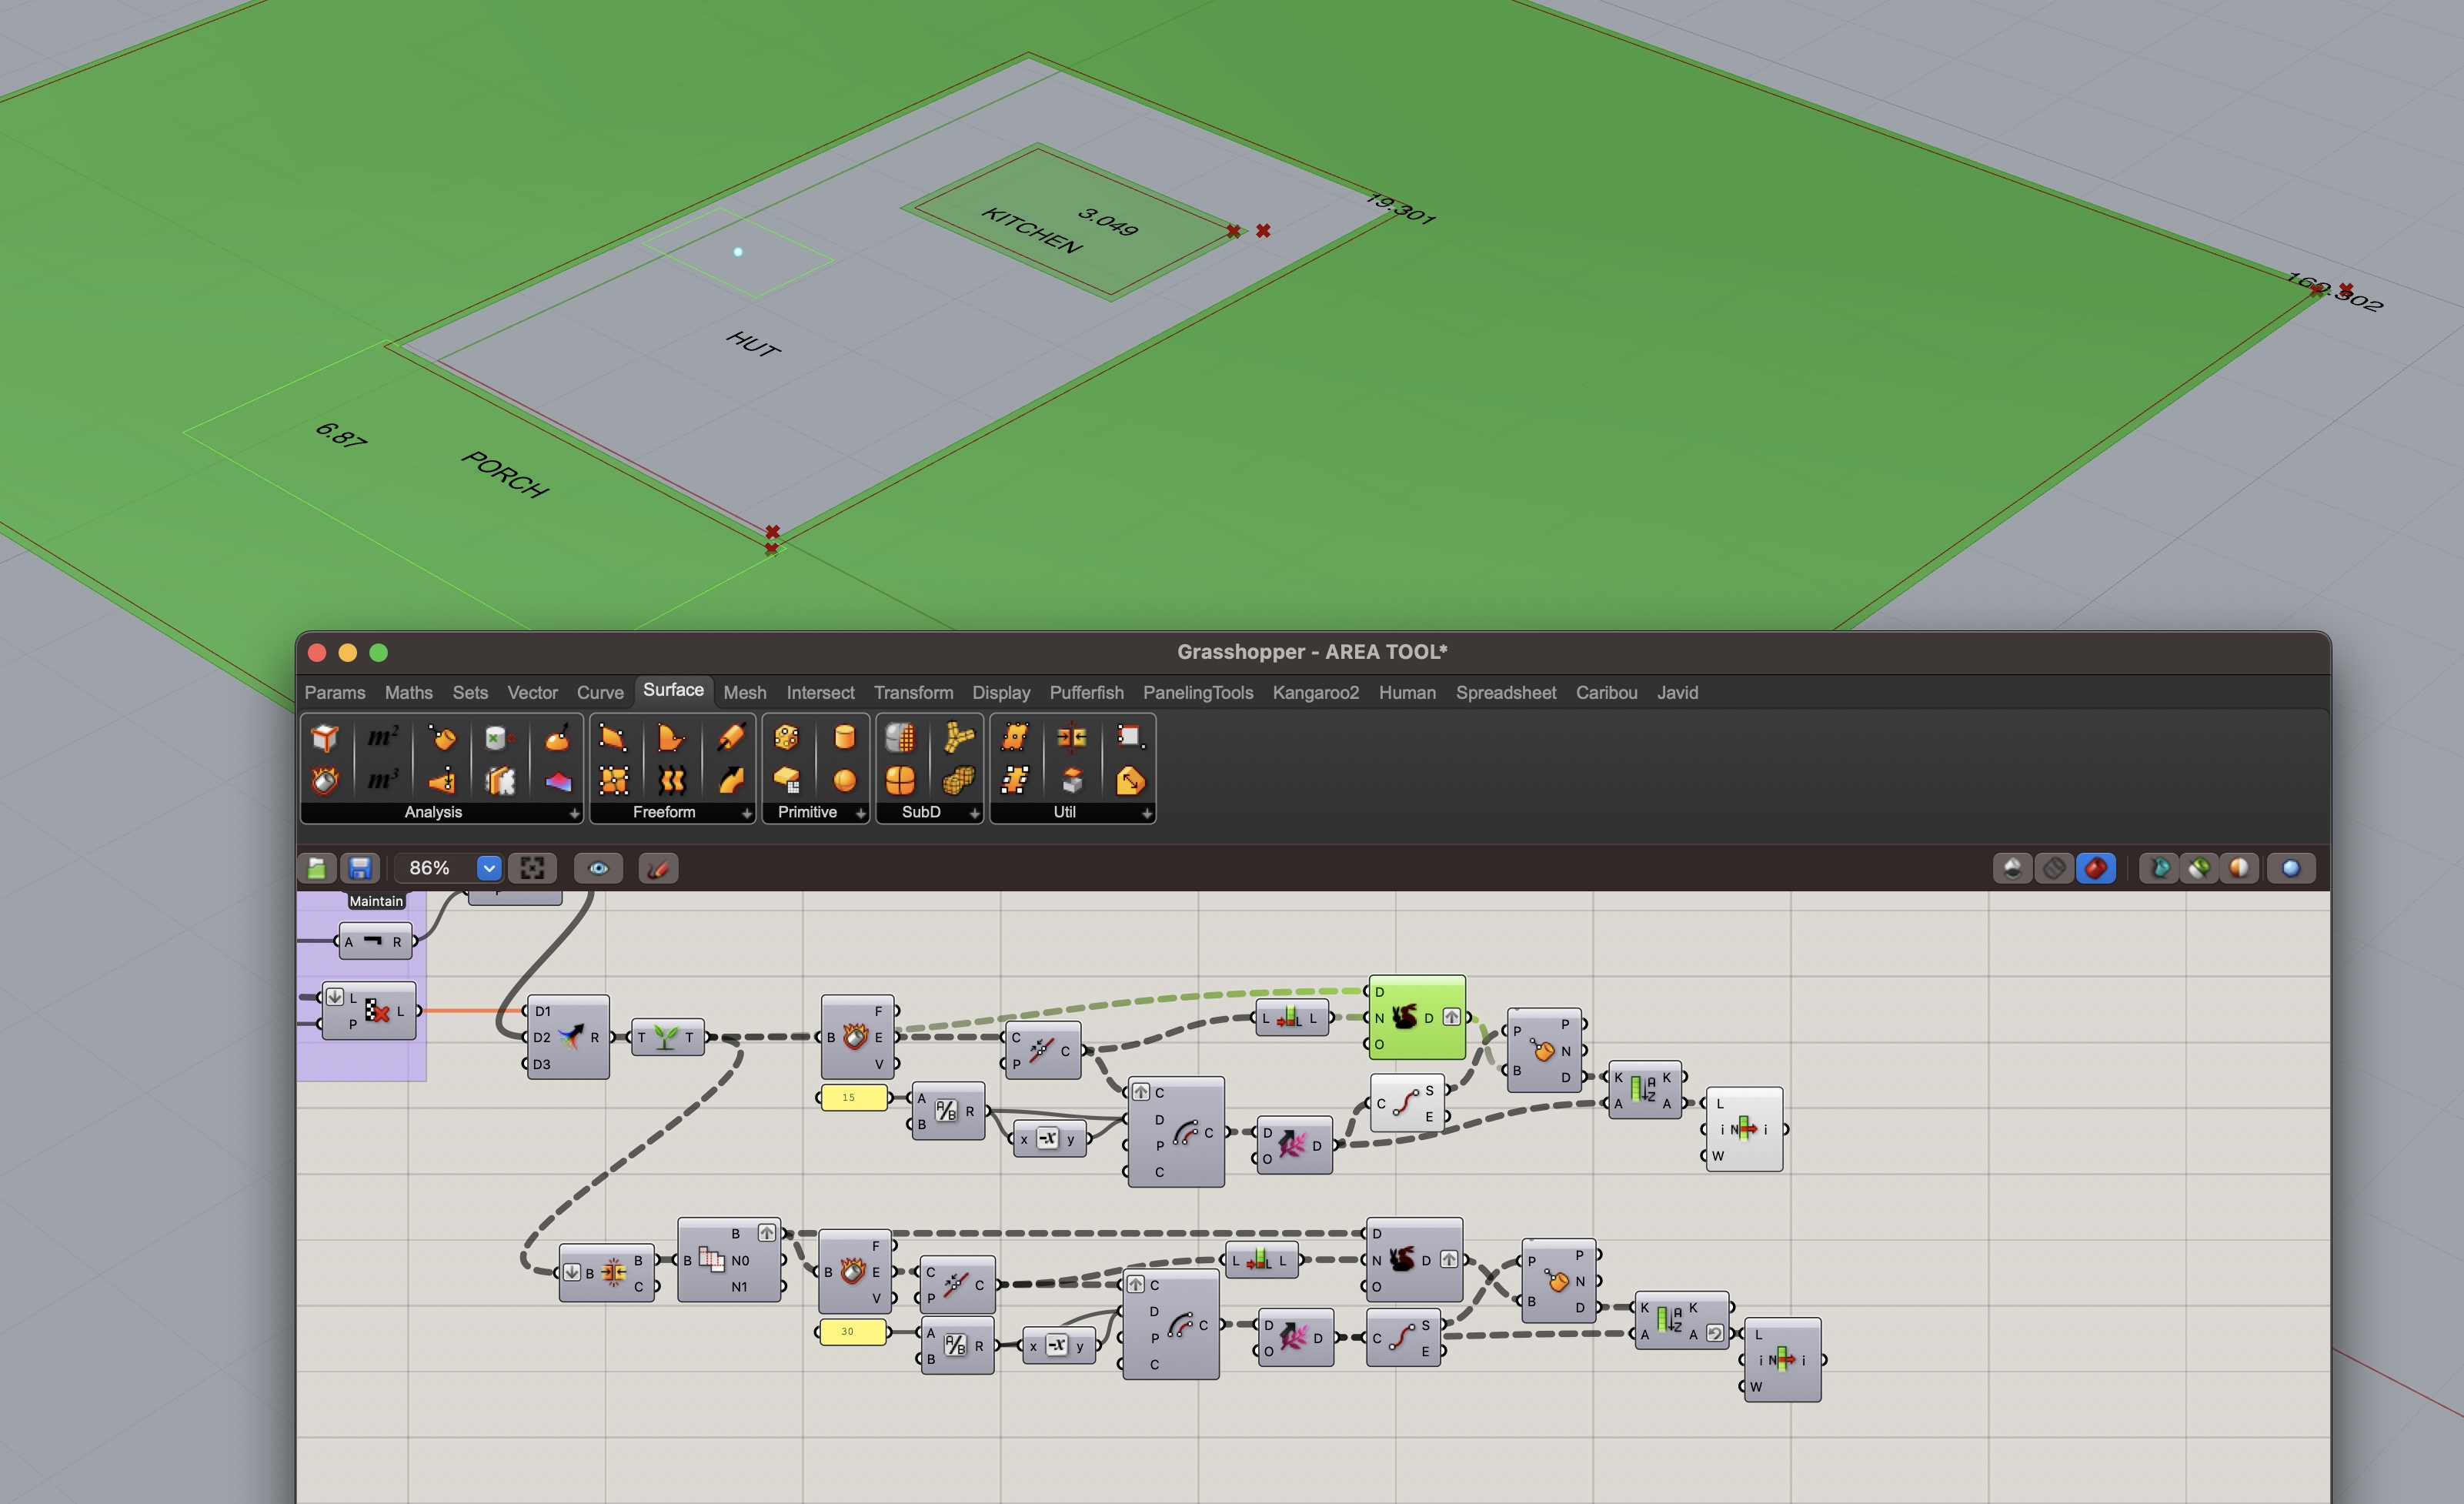Select the Sphere primitive icon
Screen dimensions: 2464x1504
pos(845,780)
